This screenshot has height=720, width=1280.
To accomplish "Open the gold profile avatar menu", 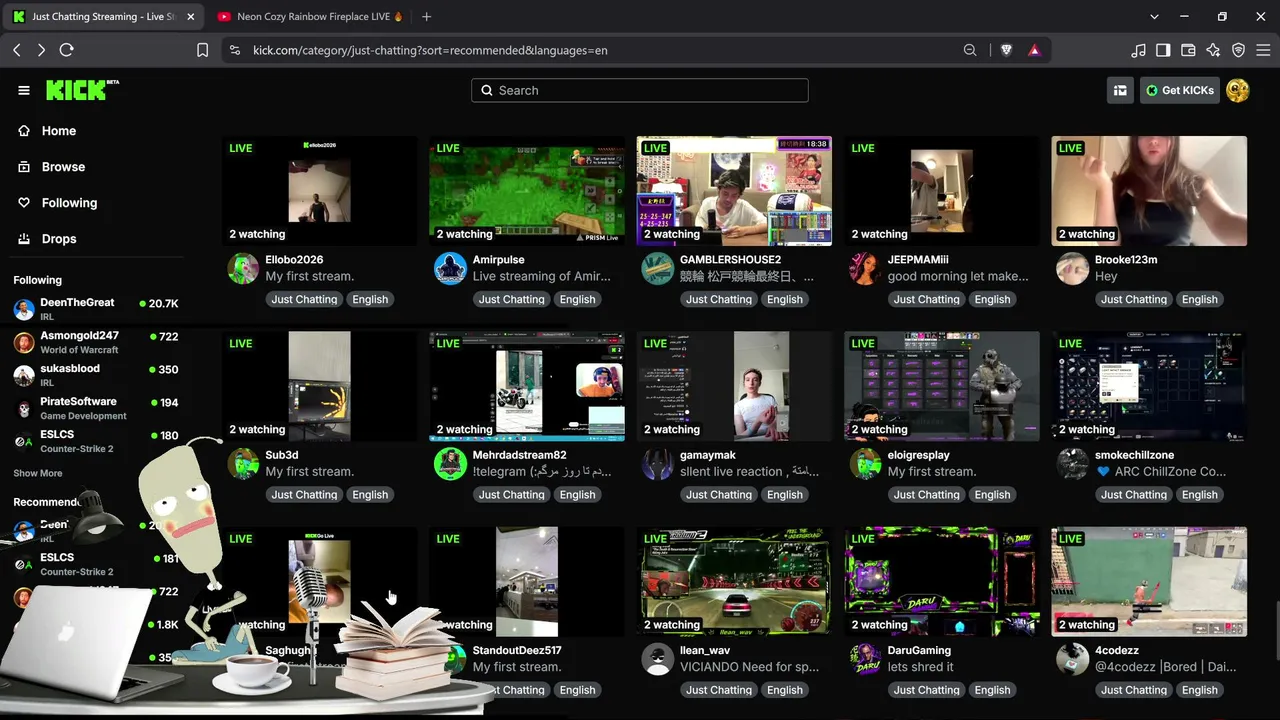I will pyautogui.click(x=1237, y=90).
